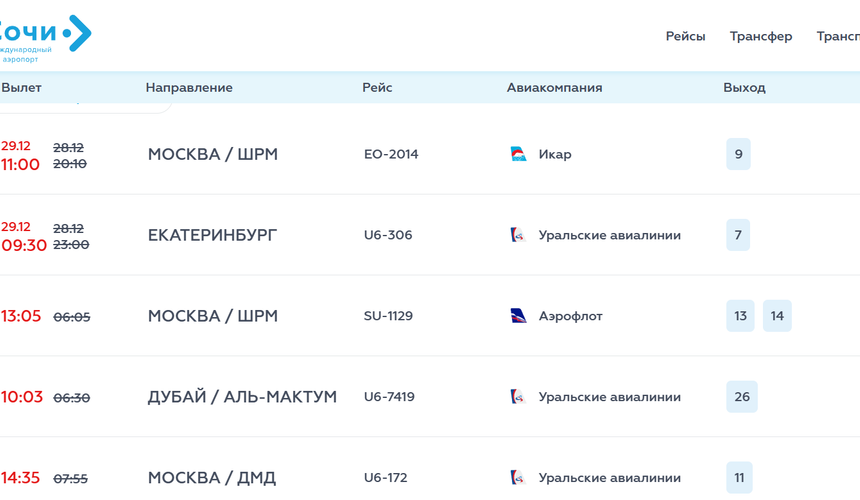Click the Икар airline name

pos(555,154)
